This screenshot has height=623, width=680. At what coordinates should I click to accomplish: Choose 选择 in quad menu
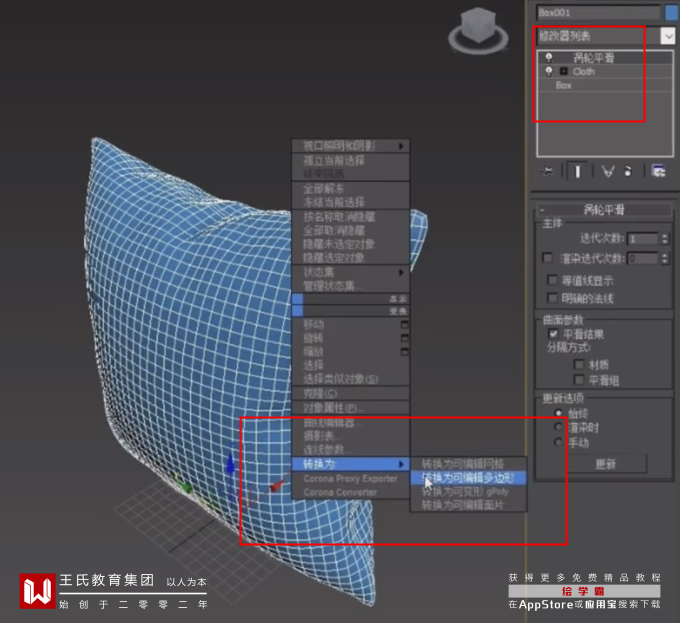(x=350, y=365)
